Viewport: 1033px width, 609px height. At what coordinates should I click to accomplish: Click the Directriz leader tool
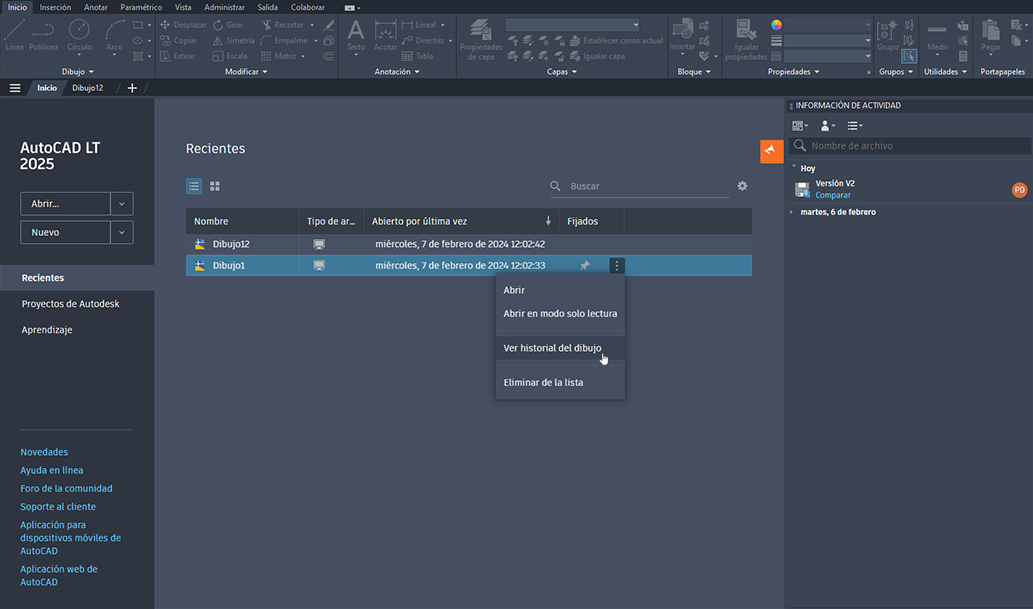pyautogui.click(x=422, y=41)
